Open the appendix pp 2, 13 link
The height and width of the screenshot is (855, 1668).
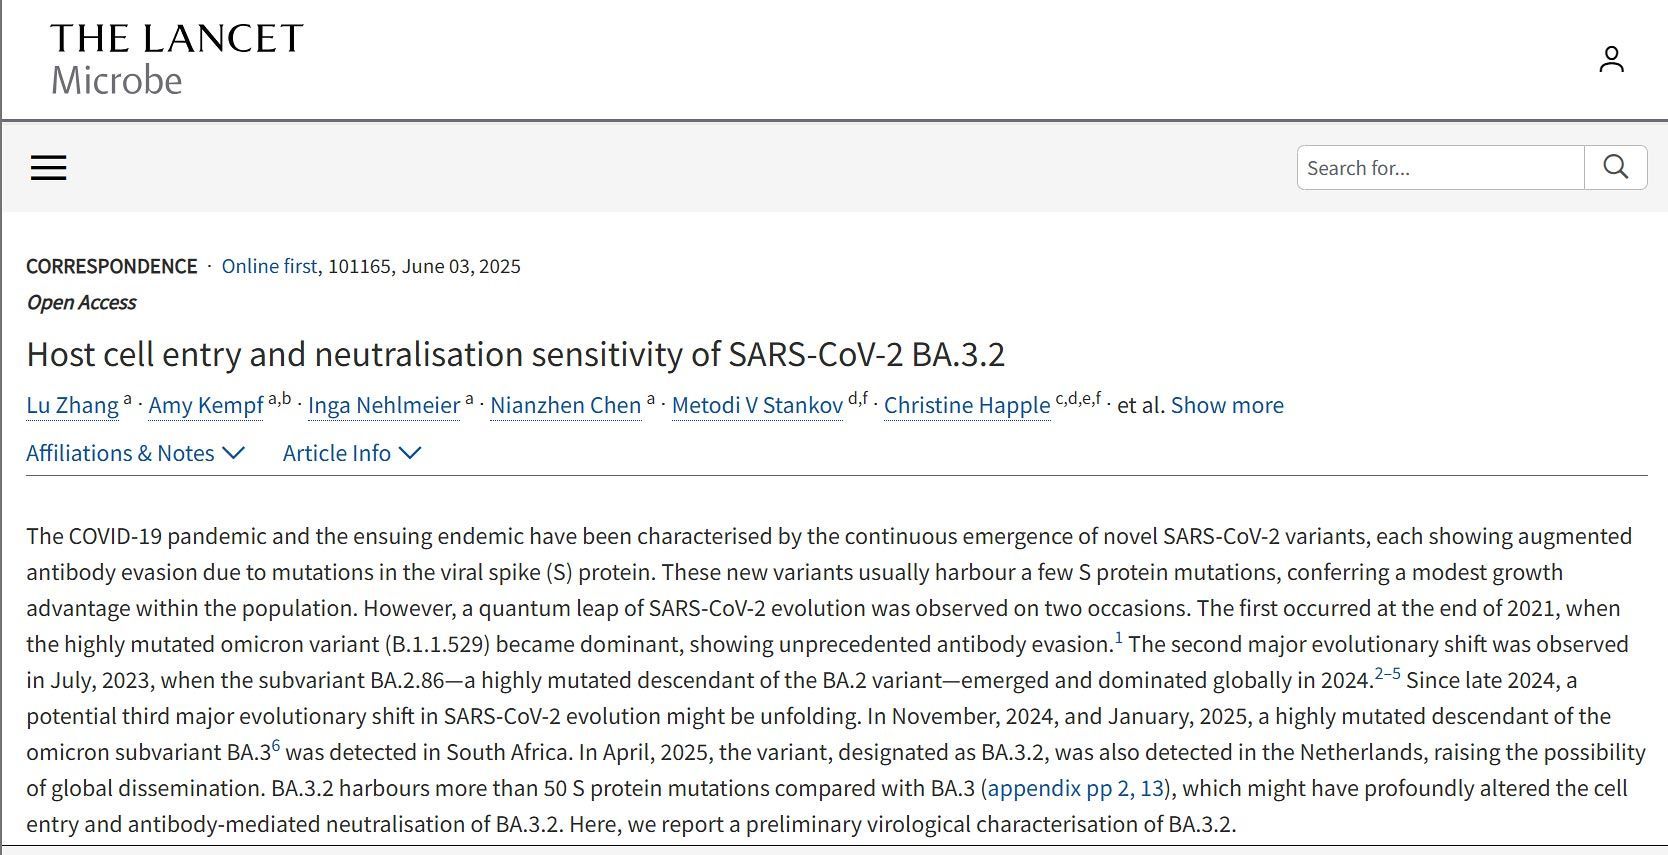point(1075,788)
